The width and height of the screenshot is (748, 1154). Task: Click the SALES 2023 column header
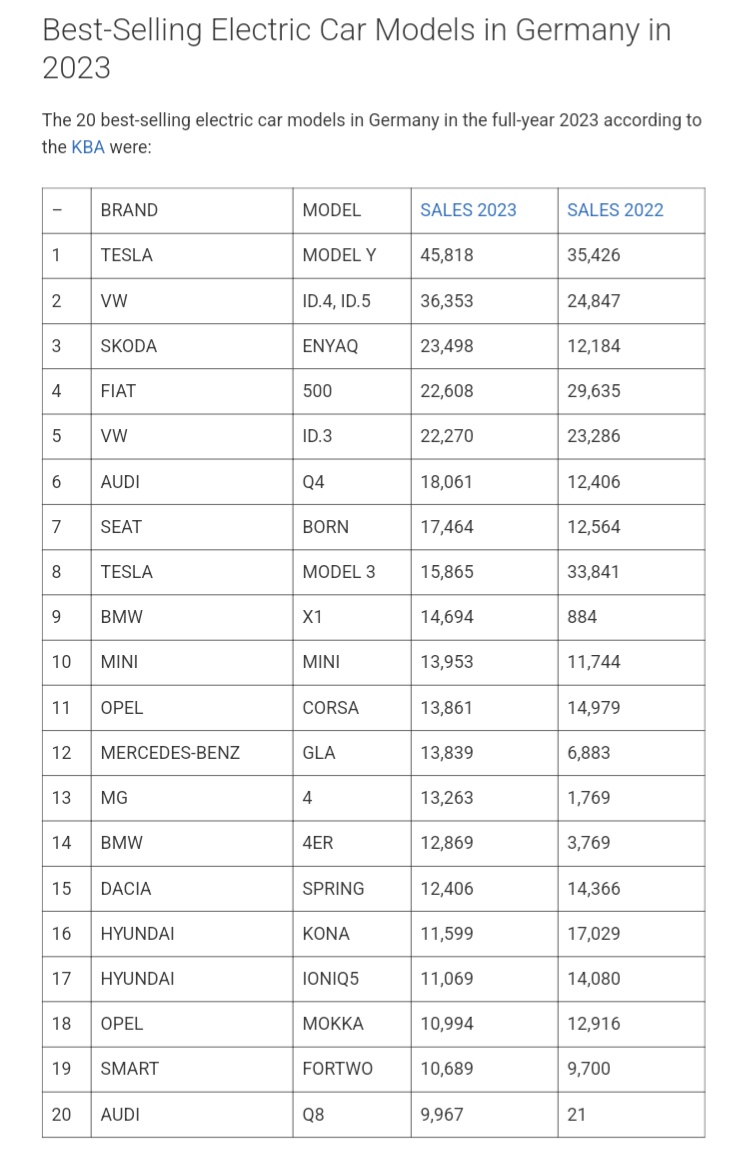[468, 210]
